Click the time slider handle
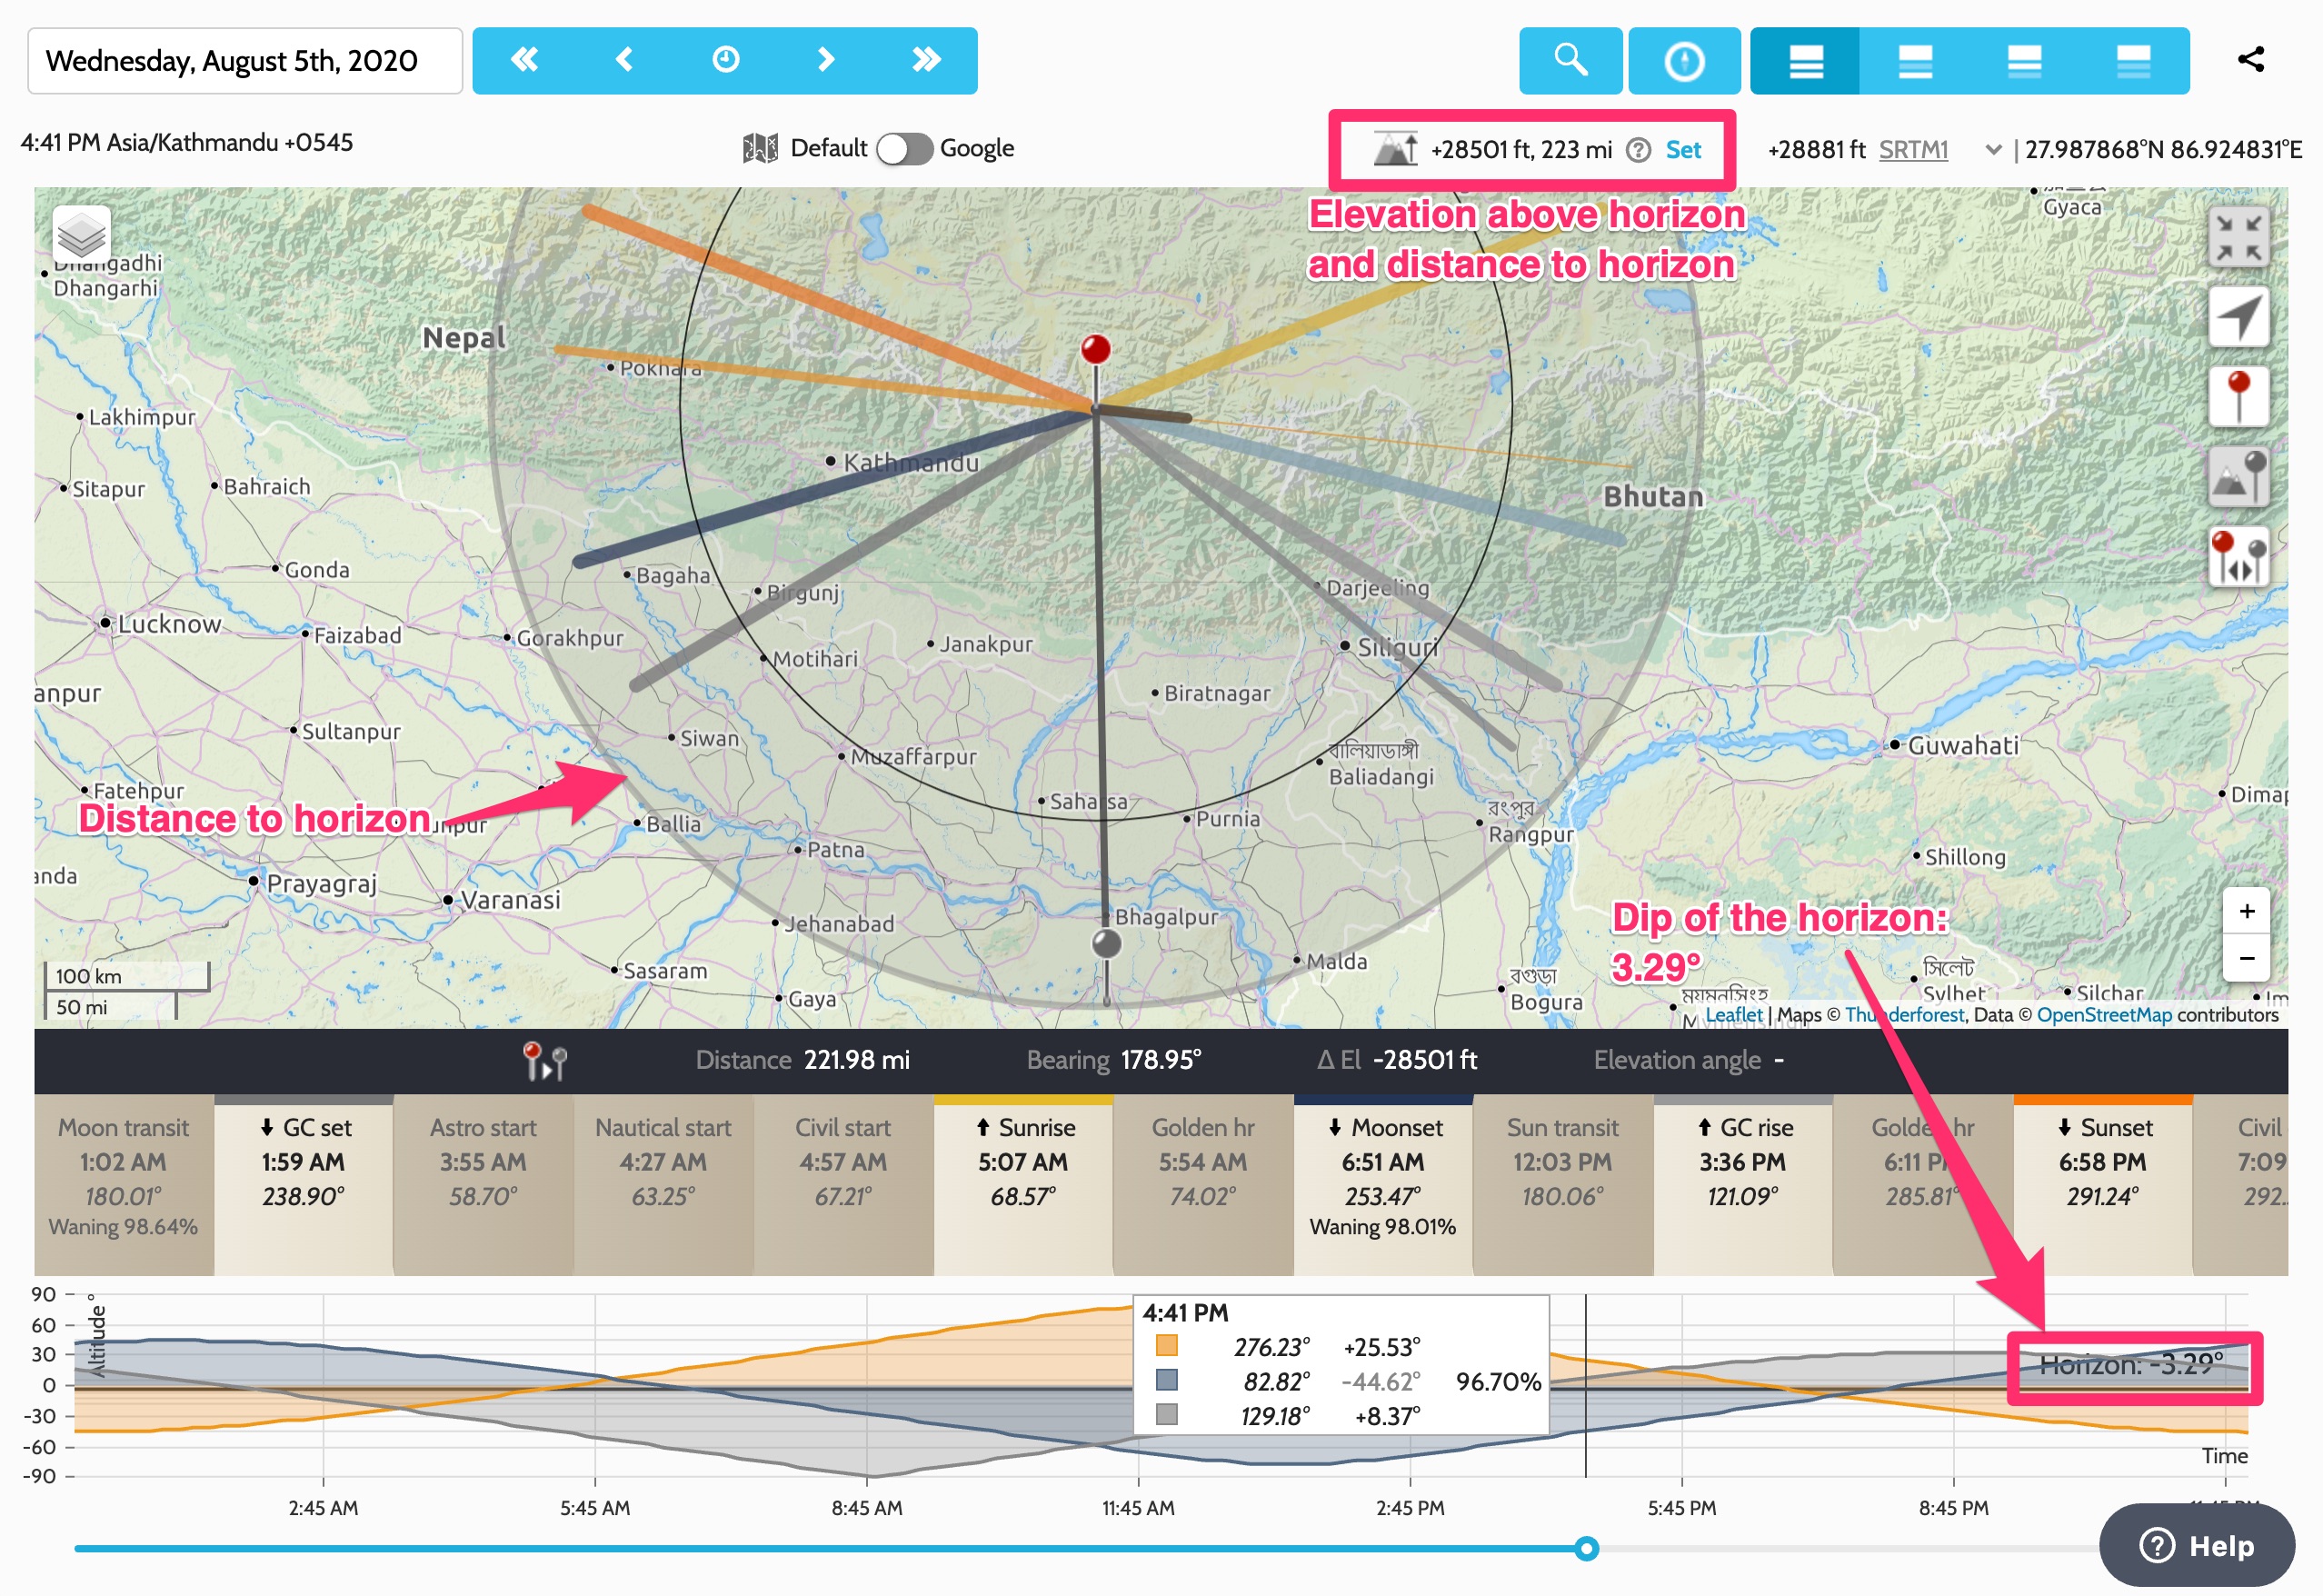 tap(1586, 1549)
